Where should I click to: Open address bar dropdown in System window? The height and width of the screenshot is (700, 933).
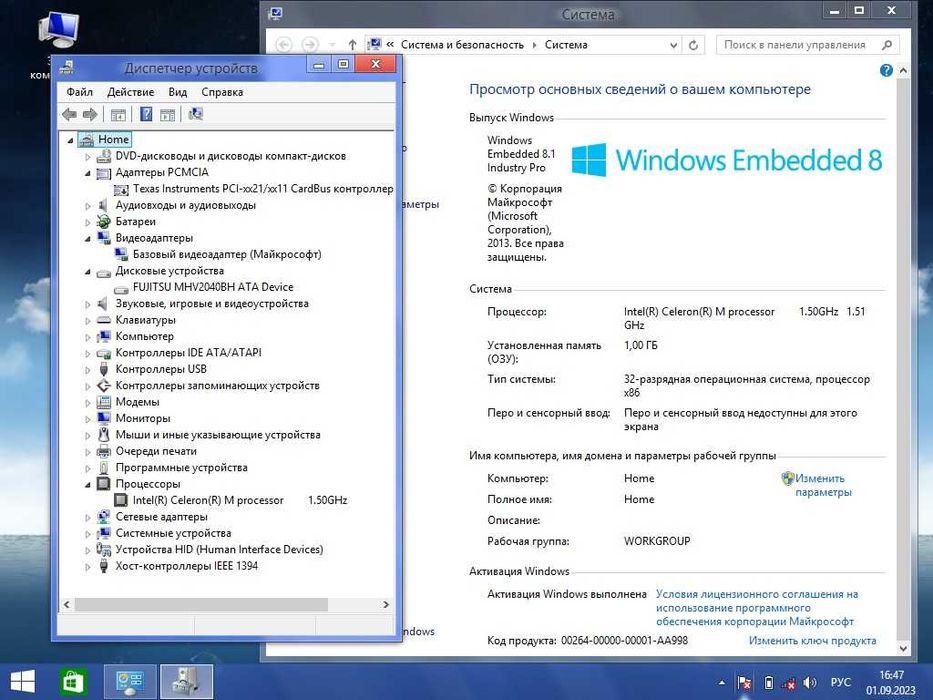(x=673, y=45)
